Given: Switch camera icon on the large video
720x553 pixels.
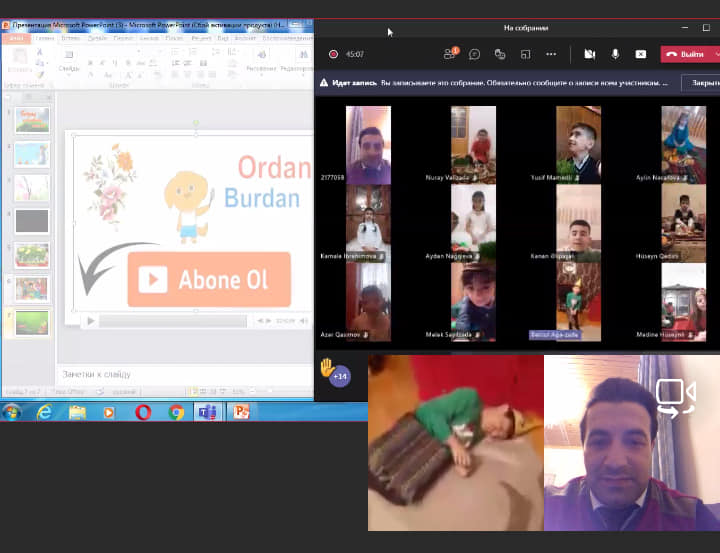Looking at the screenshot, I should (x=675, y=398).
